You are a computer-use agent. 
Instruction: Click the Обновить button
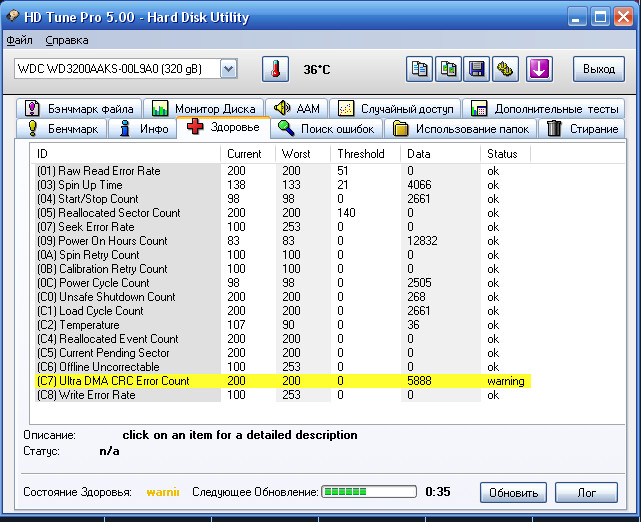[513, 493]
